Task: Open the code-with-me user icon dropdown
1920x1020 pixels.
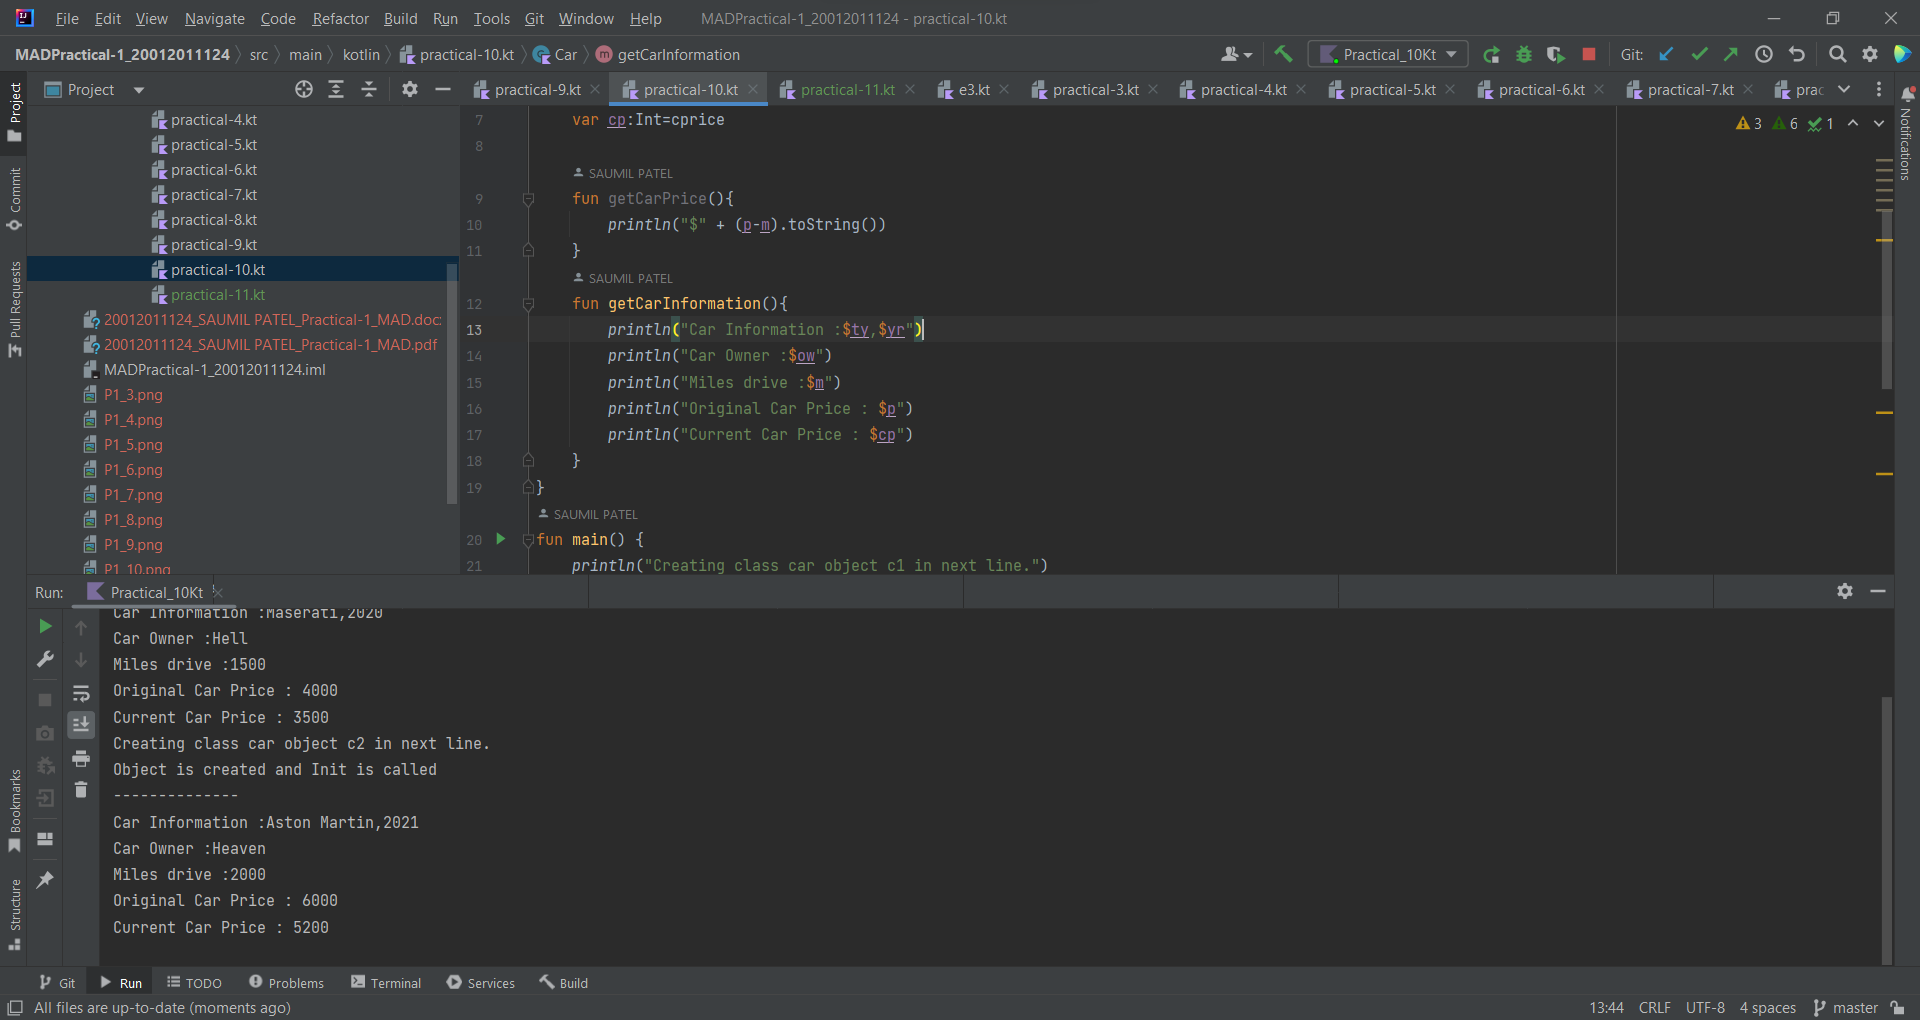Action: (1236, 54)
